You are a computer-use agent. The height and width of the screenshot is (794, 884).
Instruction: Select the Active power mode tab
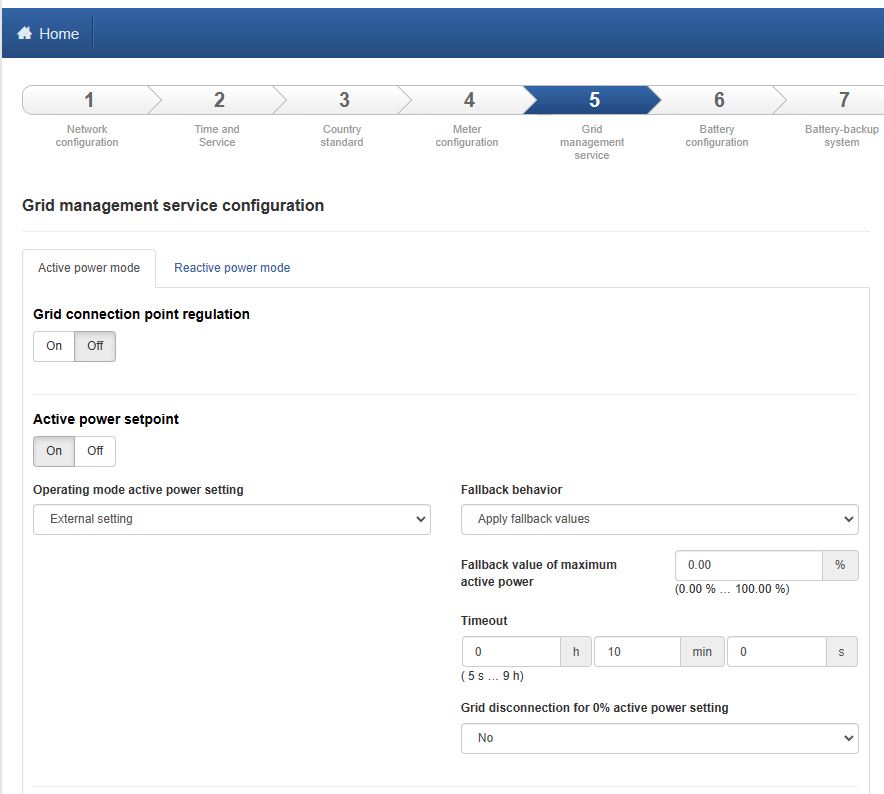89,268
